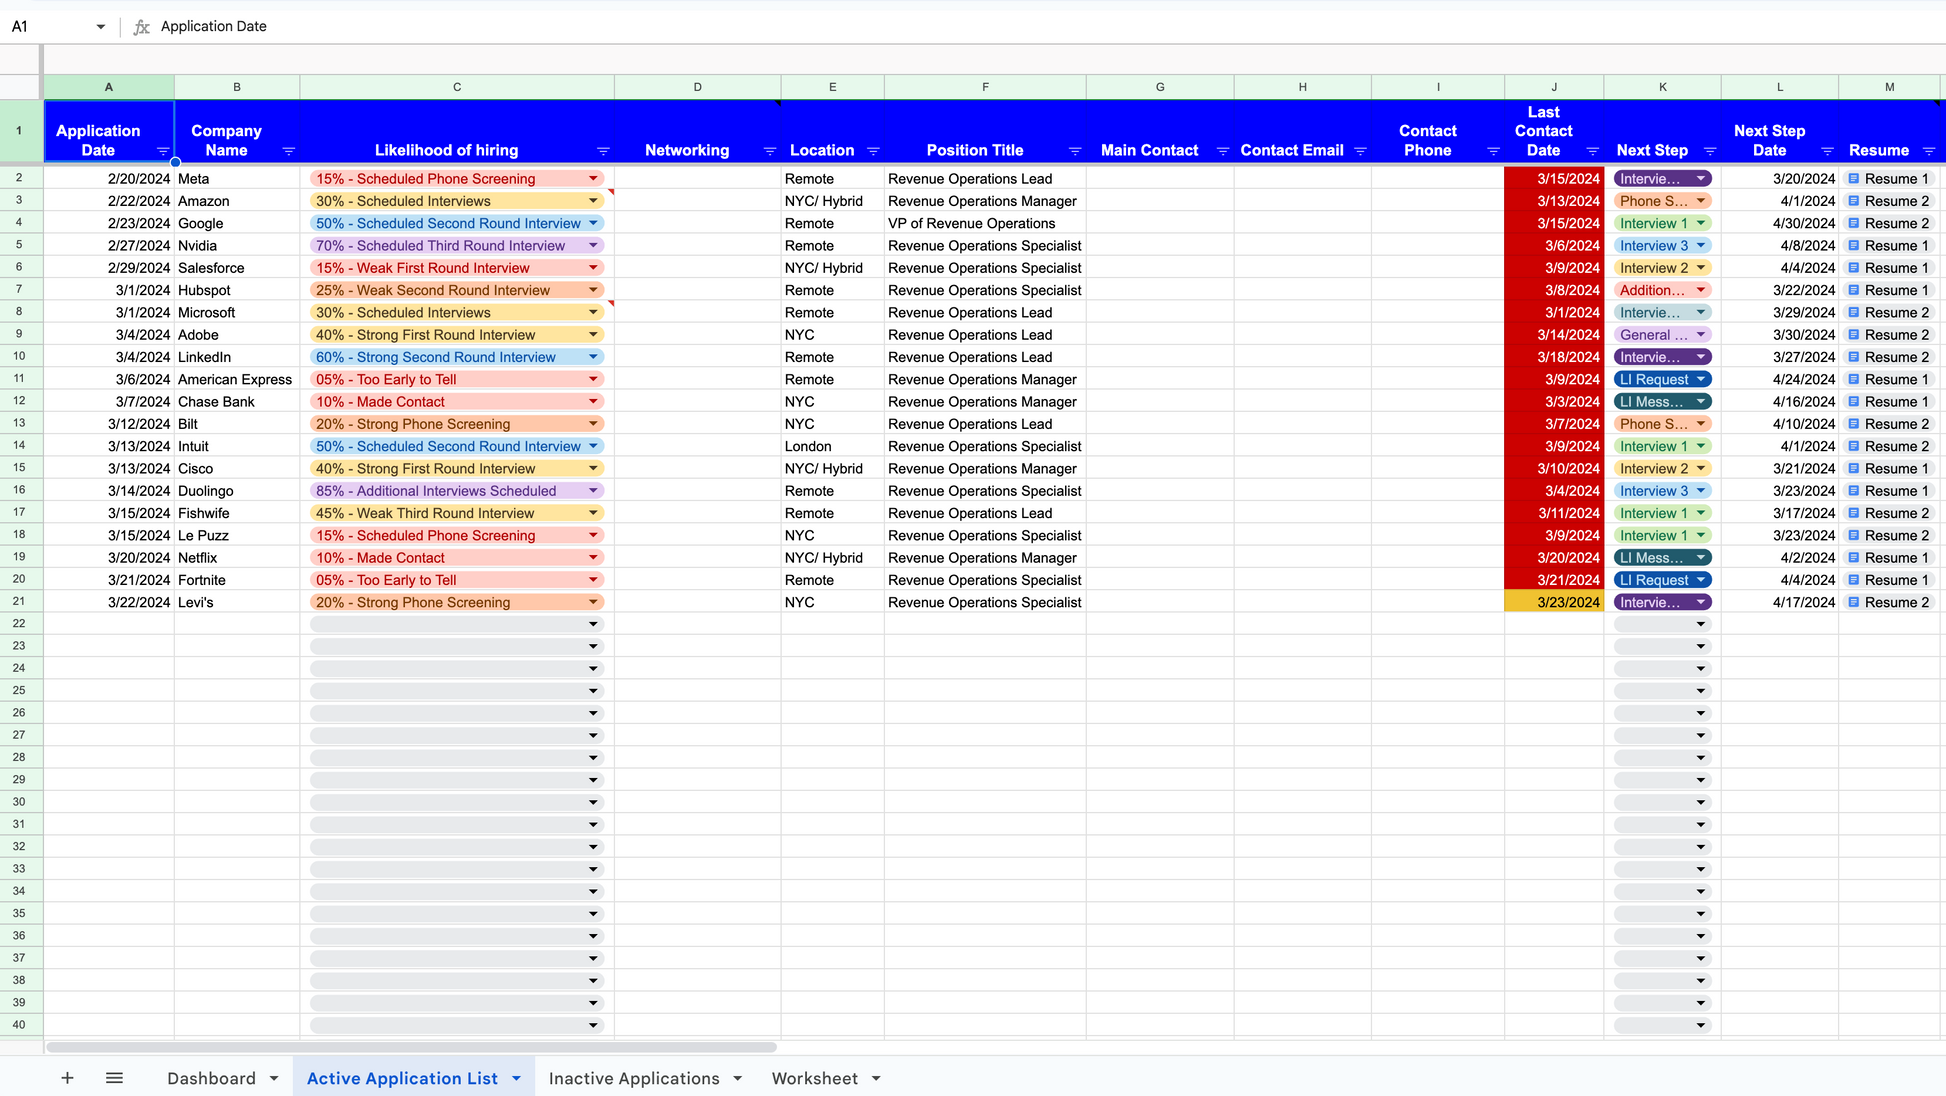Image resolution: width=1946 pixels, height=1096 pixels.
Task: Open Worksheet tab options arrow
Action: pyautogui.click(x=876, y=1078)
